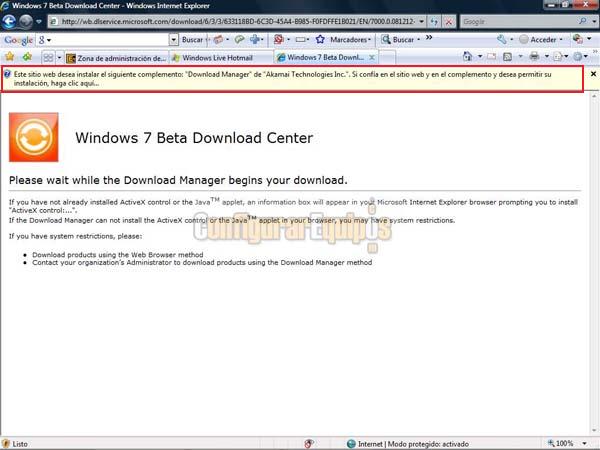Show more Google toolbar buttons chevron
This screenshot has width=600, height=450.
click(x=429, y=38)
